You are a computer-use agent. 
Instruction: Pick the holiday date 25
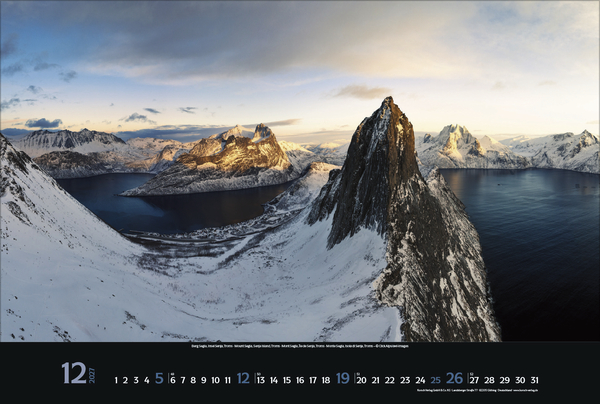(x=435, y=380)
